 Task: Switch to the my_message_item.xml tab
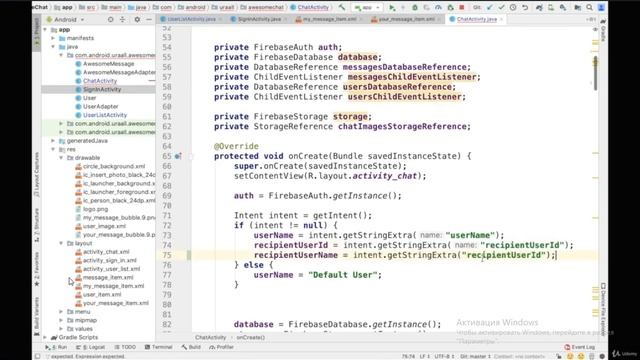point(329,19)
